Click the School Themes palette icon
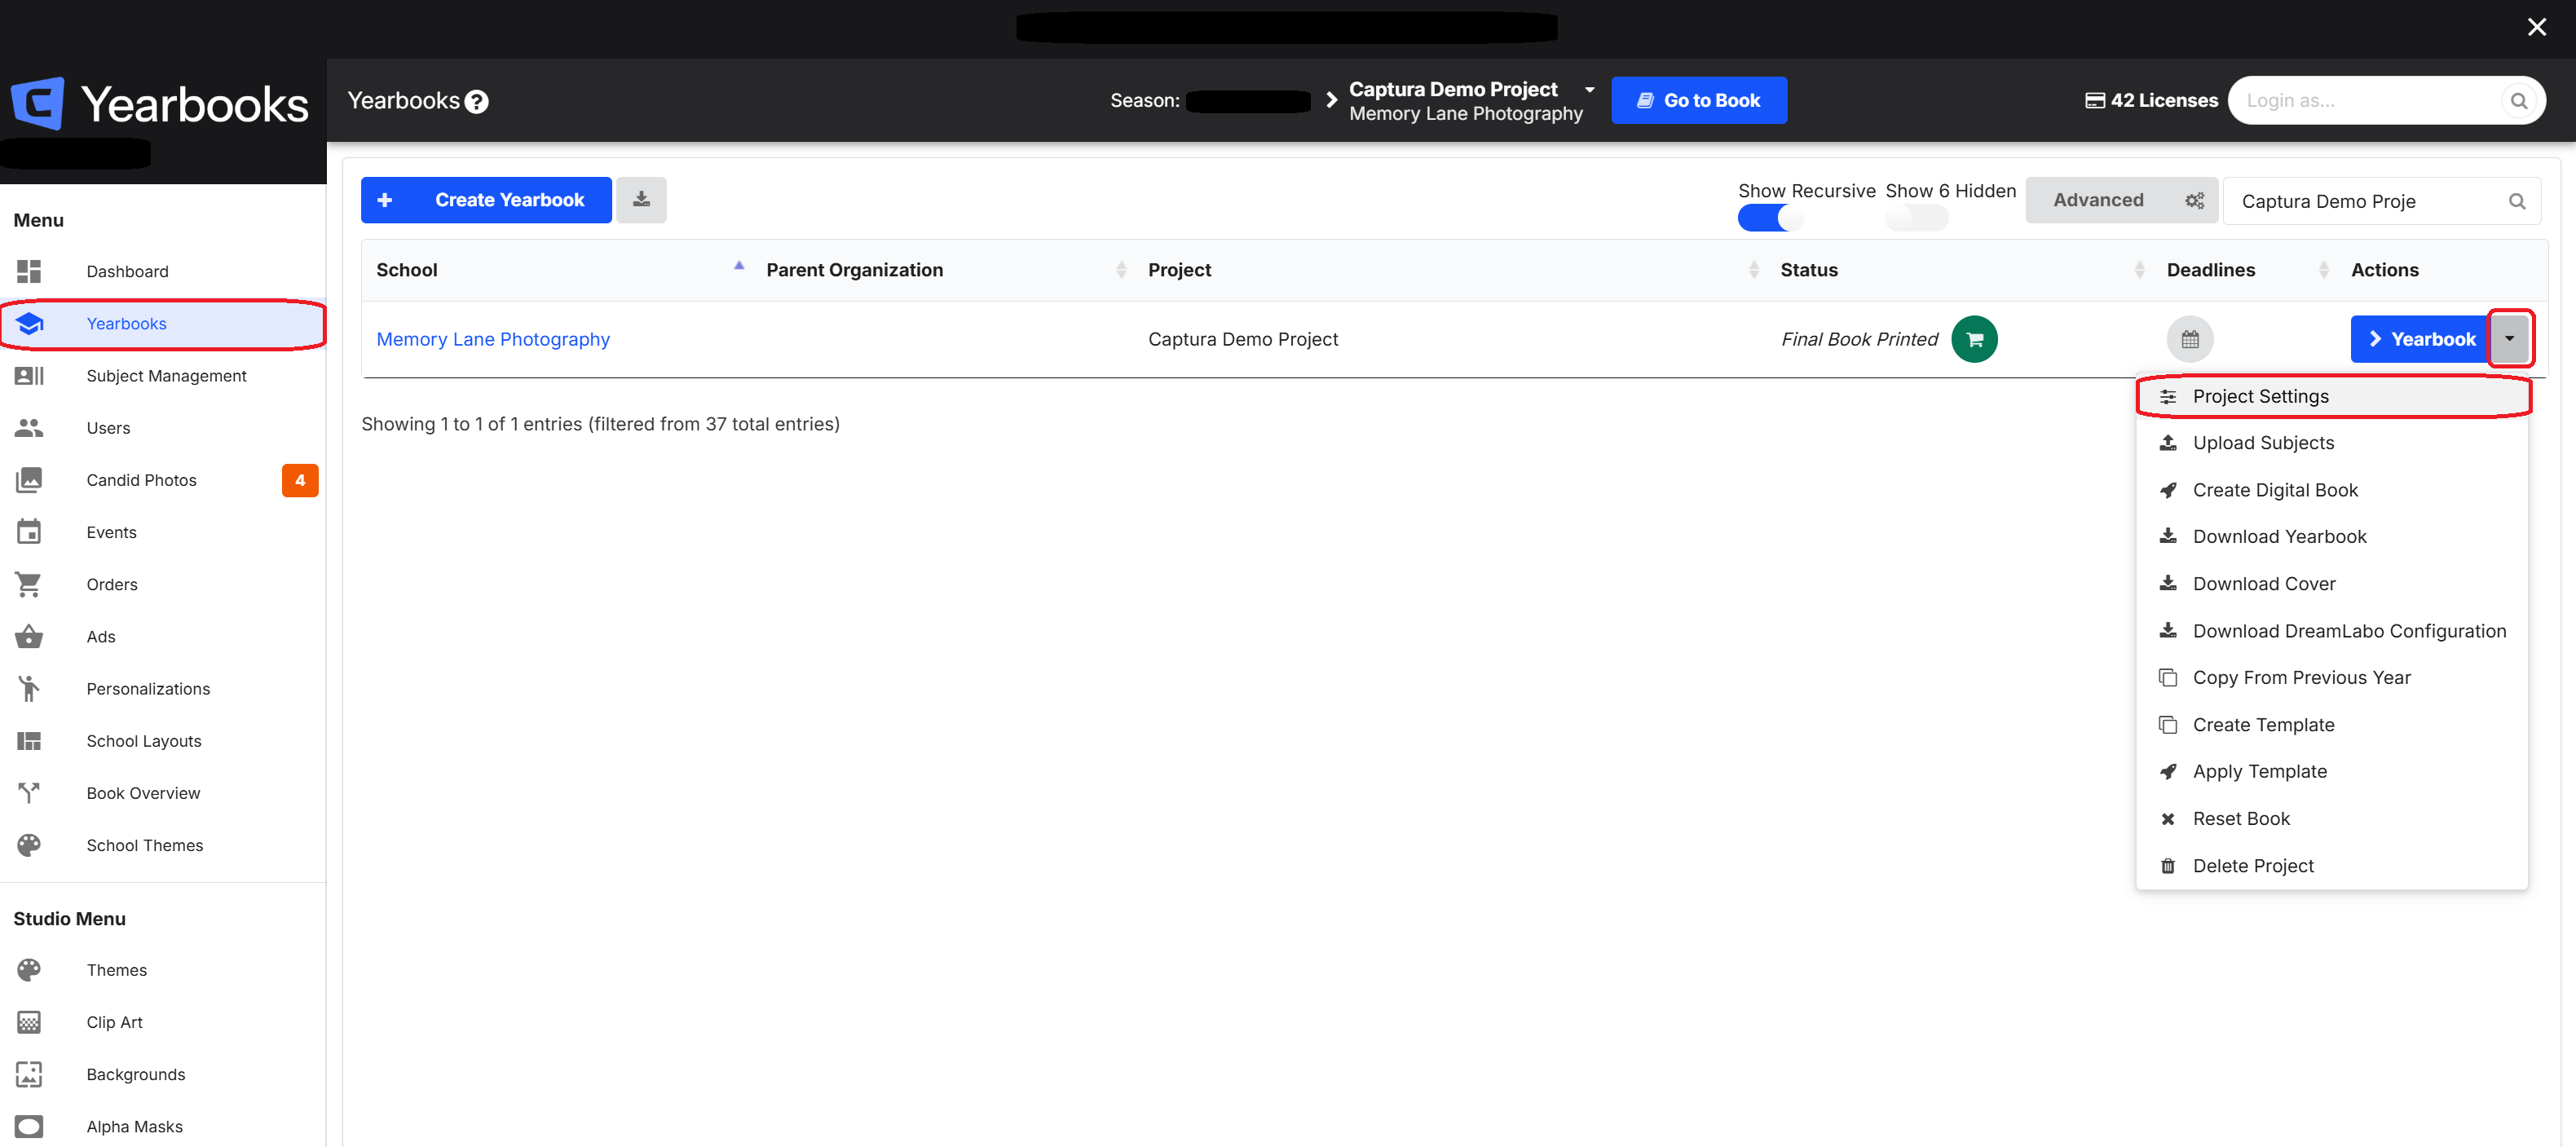Viewport: 2576px width, 1147px height. (x=29, y=845)
